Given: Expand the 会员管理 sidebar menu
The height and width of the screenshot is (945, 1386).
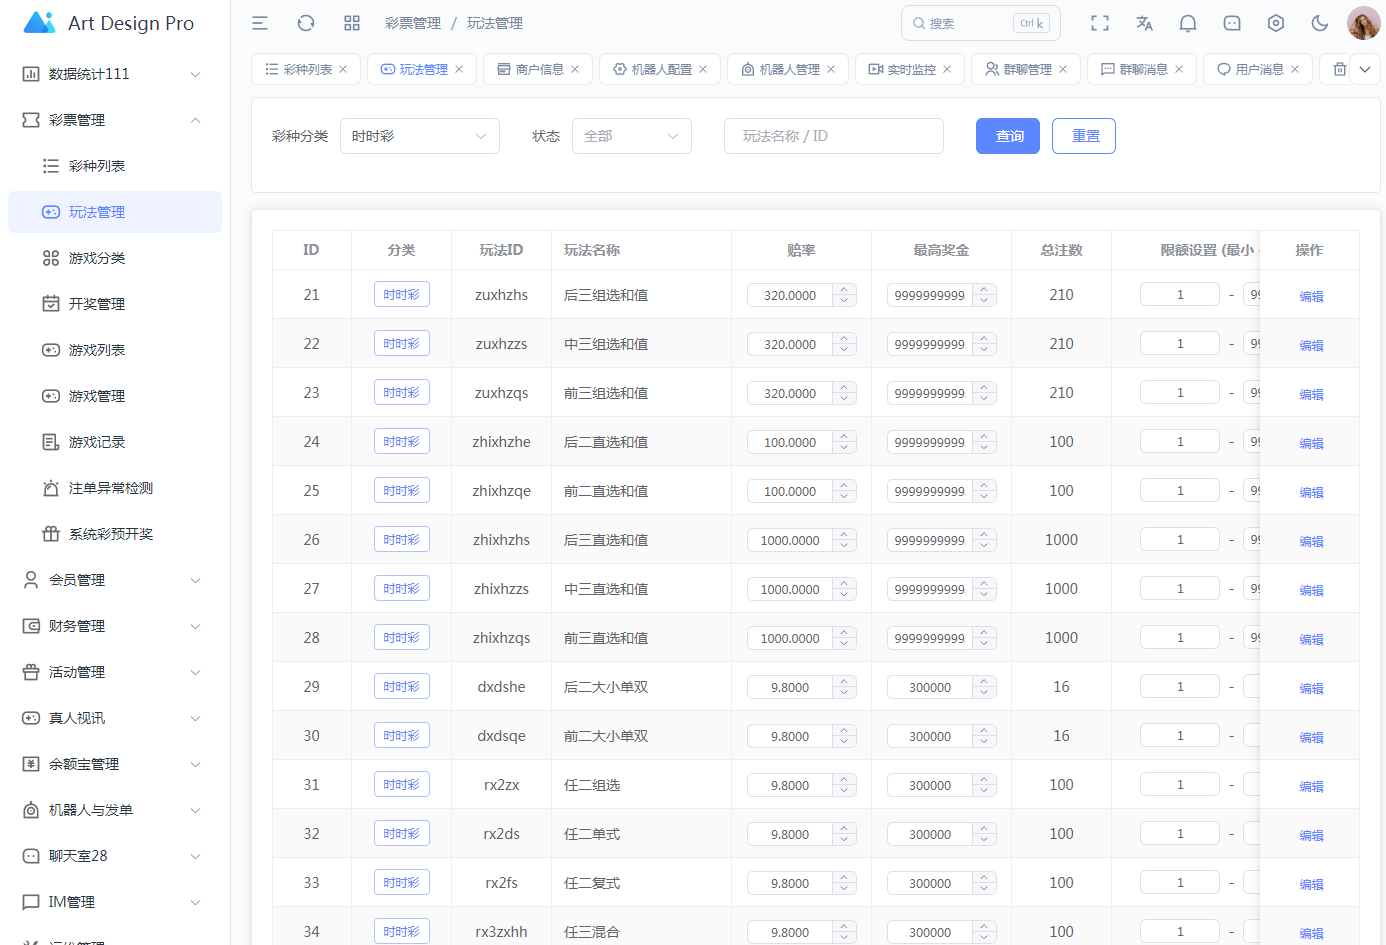Looking at the screenshot, I should 112,580.
